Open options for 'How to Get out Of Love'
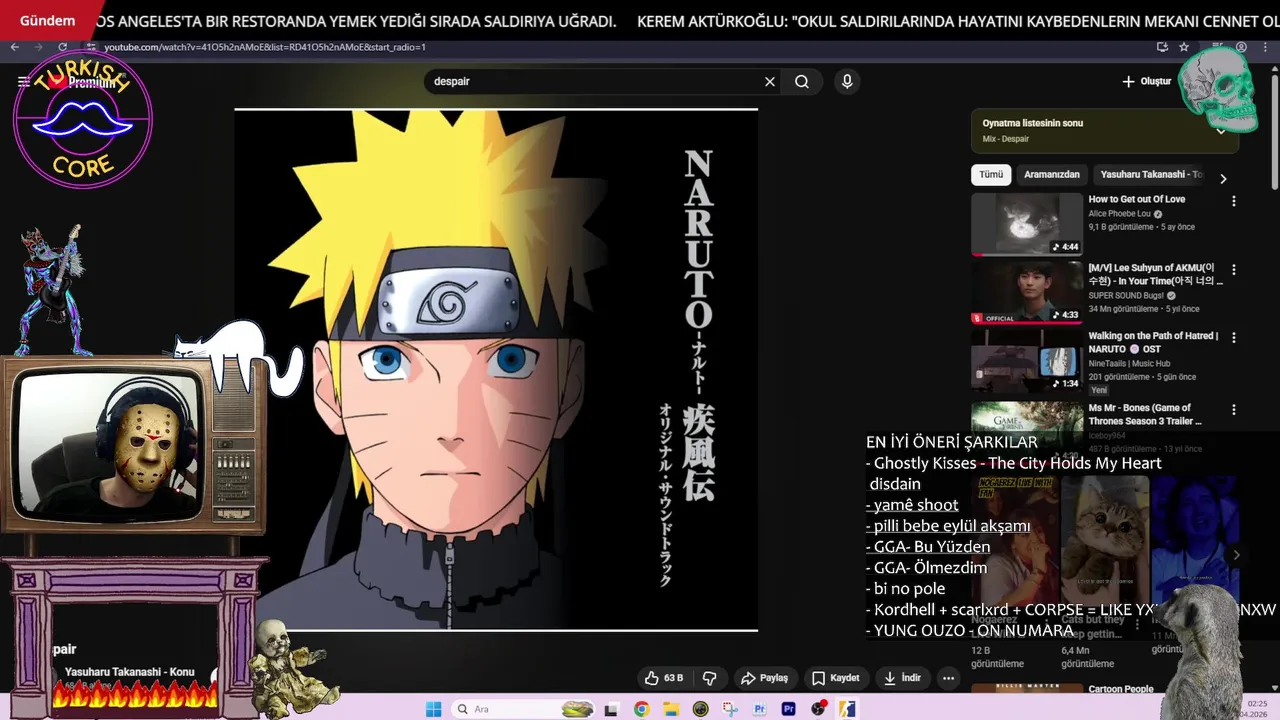This screenshot has width=1280, height=720. click(x=1233, y=201)
